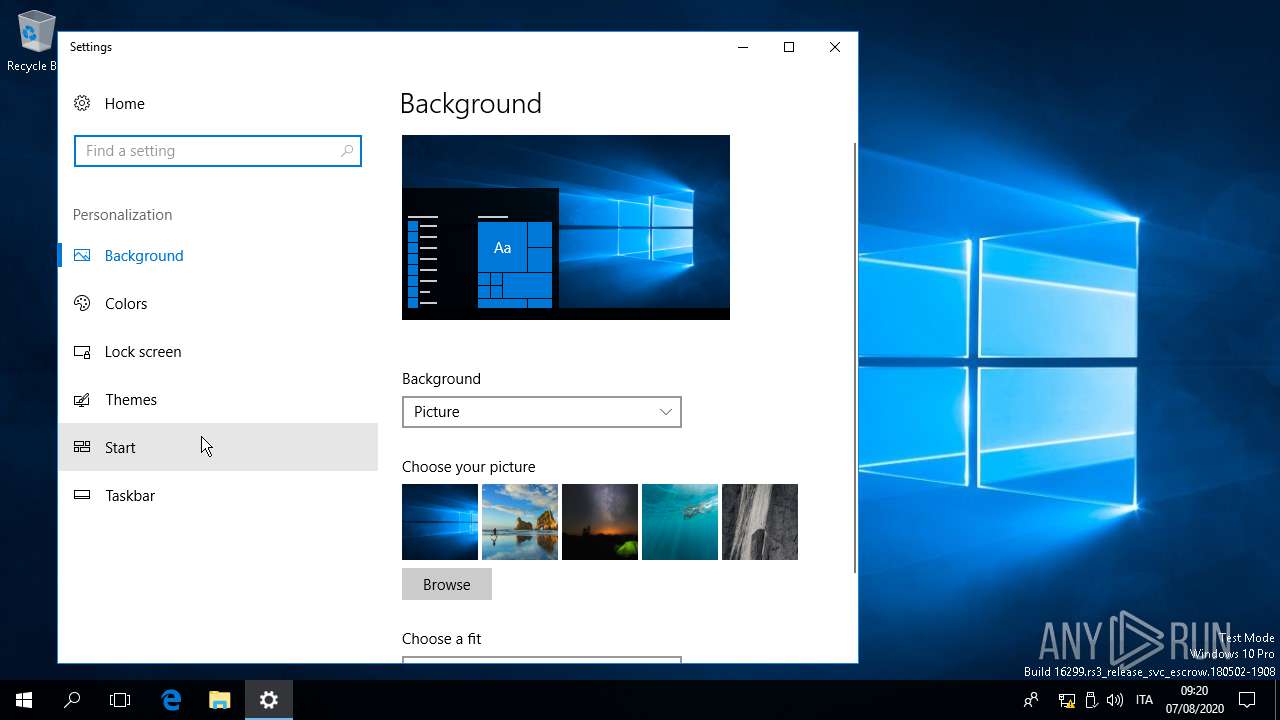Maximize the Settings window

789,47
